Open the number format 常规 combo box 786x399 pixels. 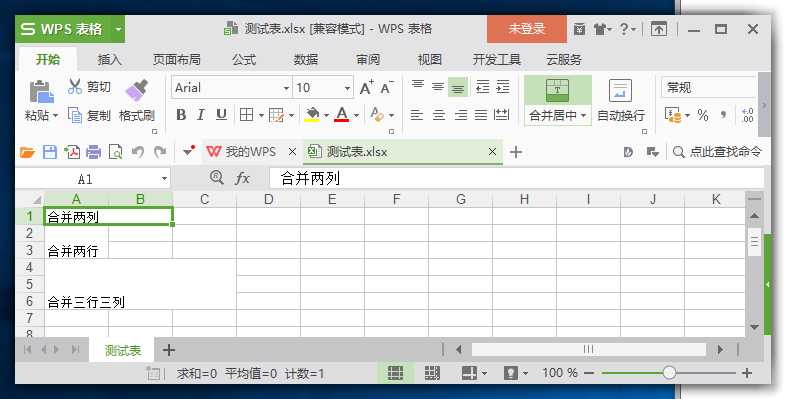coord(708,88)
